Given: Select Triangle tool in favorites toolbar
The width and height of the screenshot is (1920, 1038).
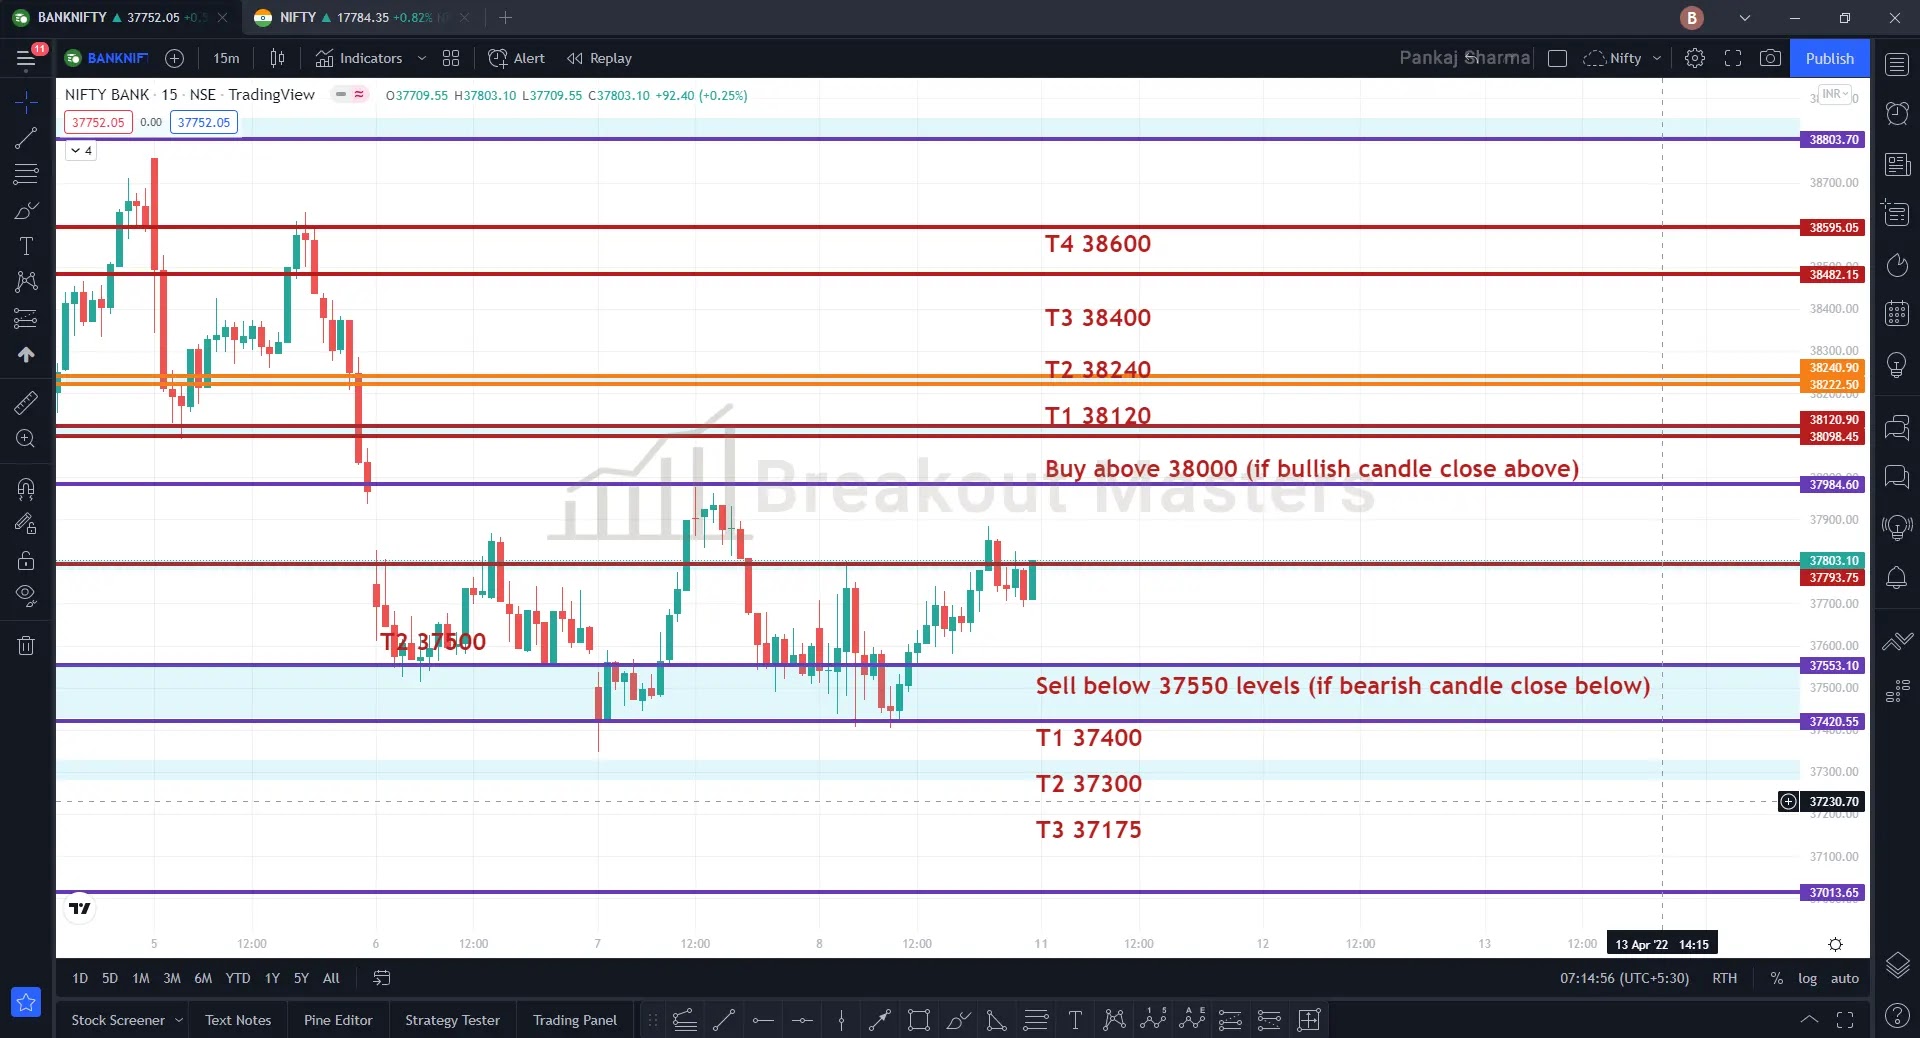Looking at the screenshot, I should click(x=996, y=1020).
